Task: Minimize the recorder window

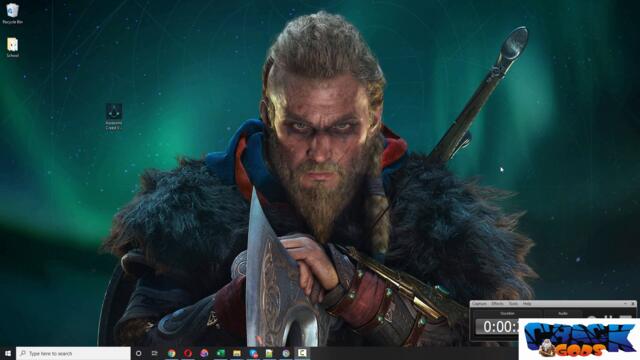Action: (x=625, y=304)
